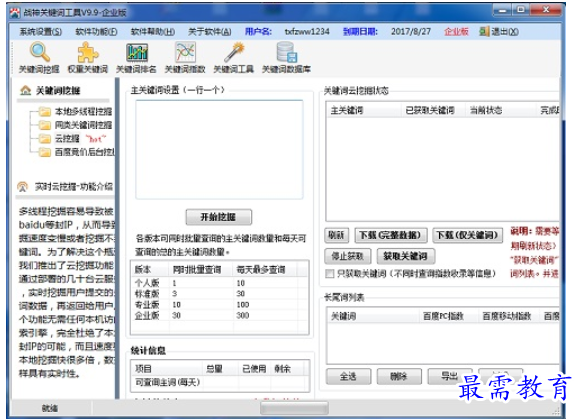This screenshot has width=580, height=419.
Task: Click the 开始挖掘 button
Action: pos(219,217)
